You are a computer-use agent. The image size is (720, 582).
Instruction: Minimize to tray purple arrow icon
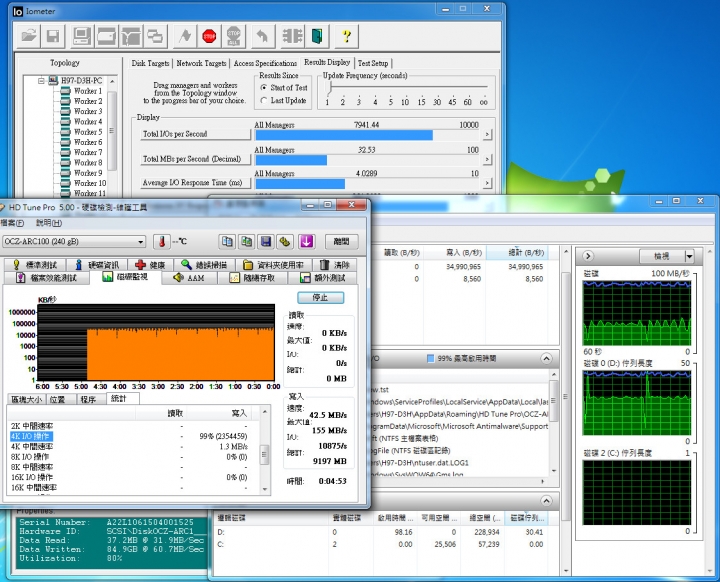tap(306, 242)
